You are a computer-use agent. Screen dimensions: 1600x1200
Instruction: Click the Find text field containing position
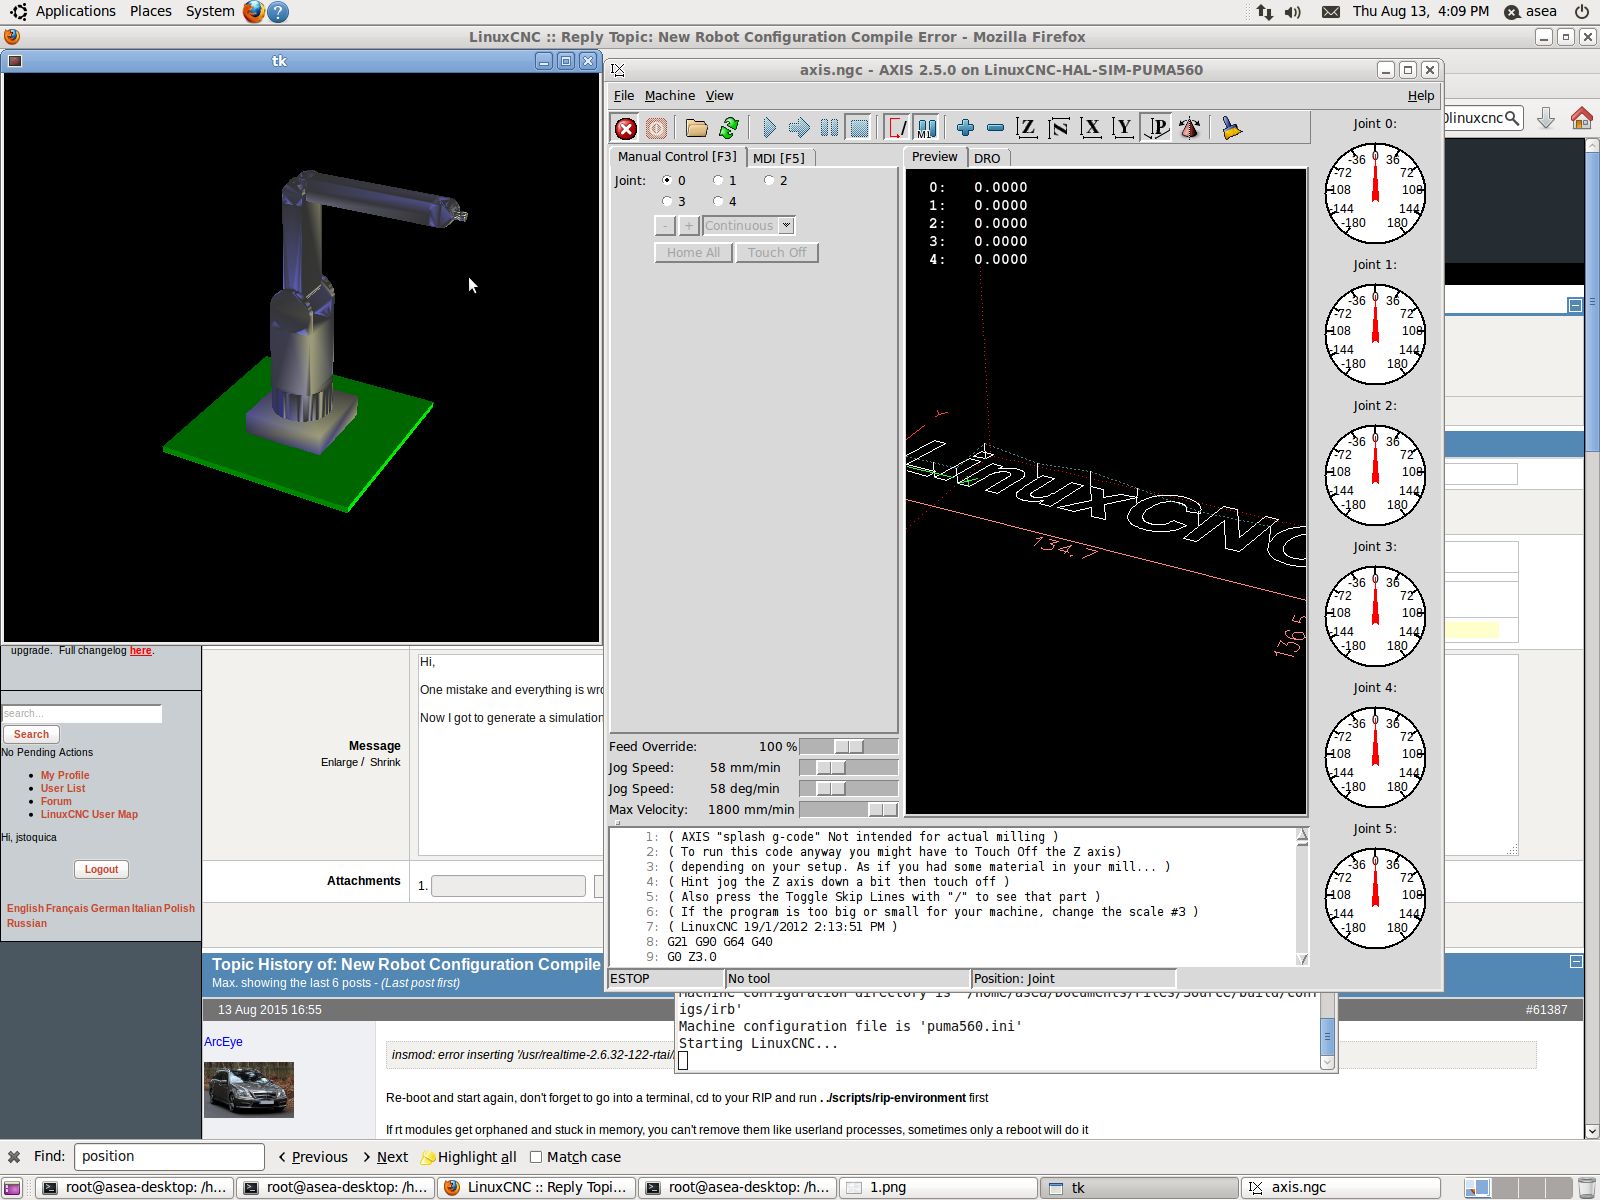click(x=169, y=1157)
